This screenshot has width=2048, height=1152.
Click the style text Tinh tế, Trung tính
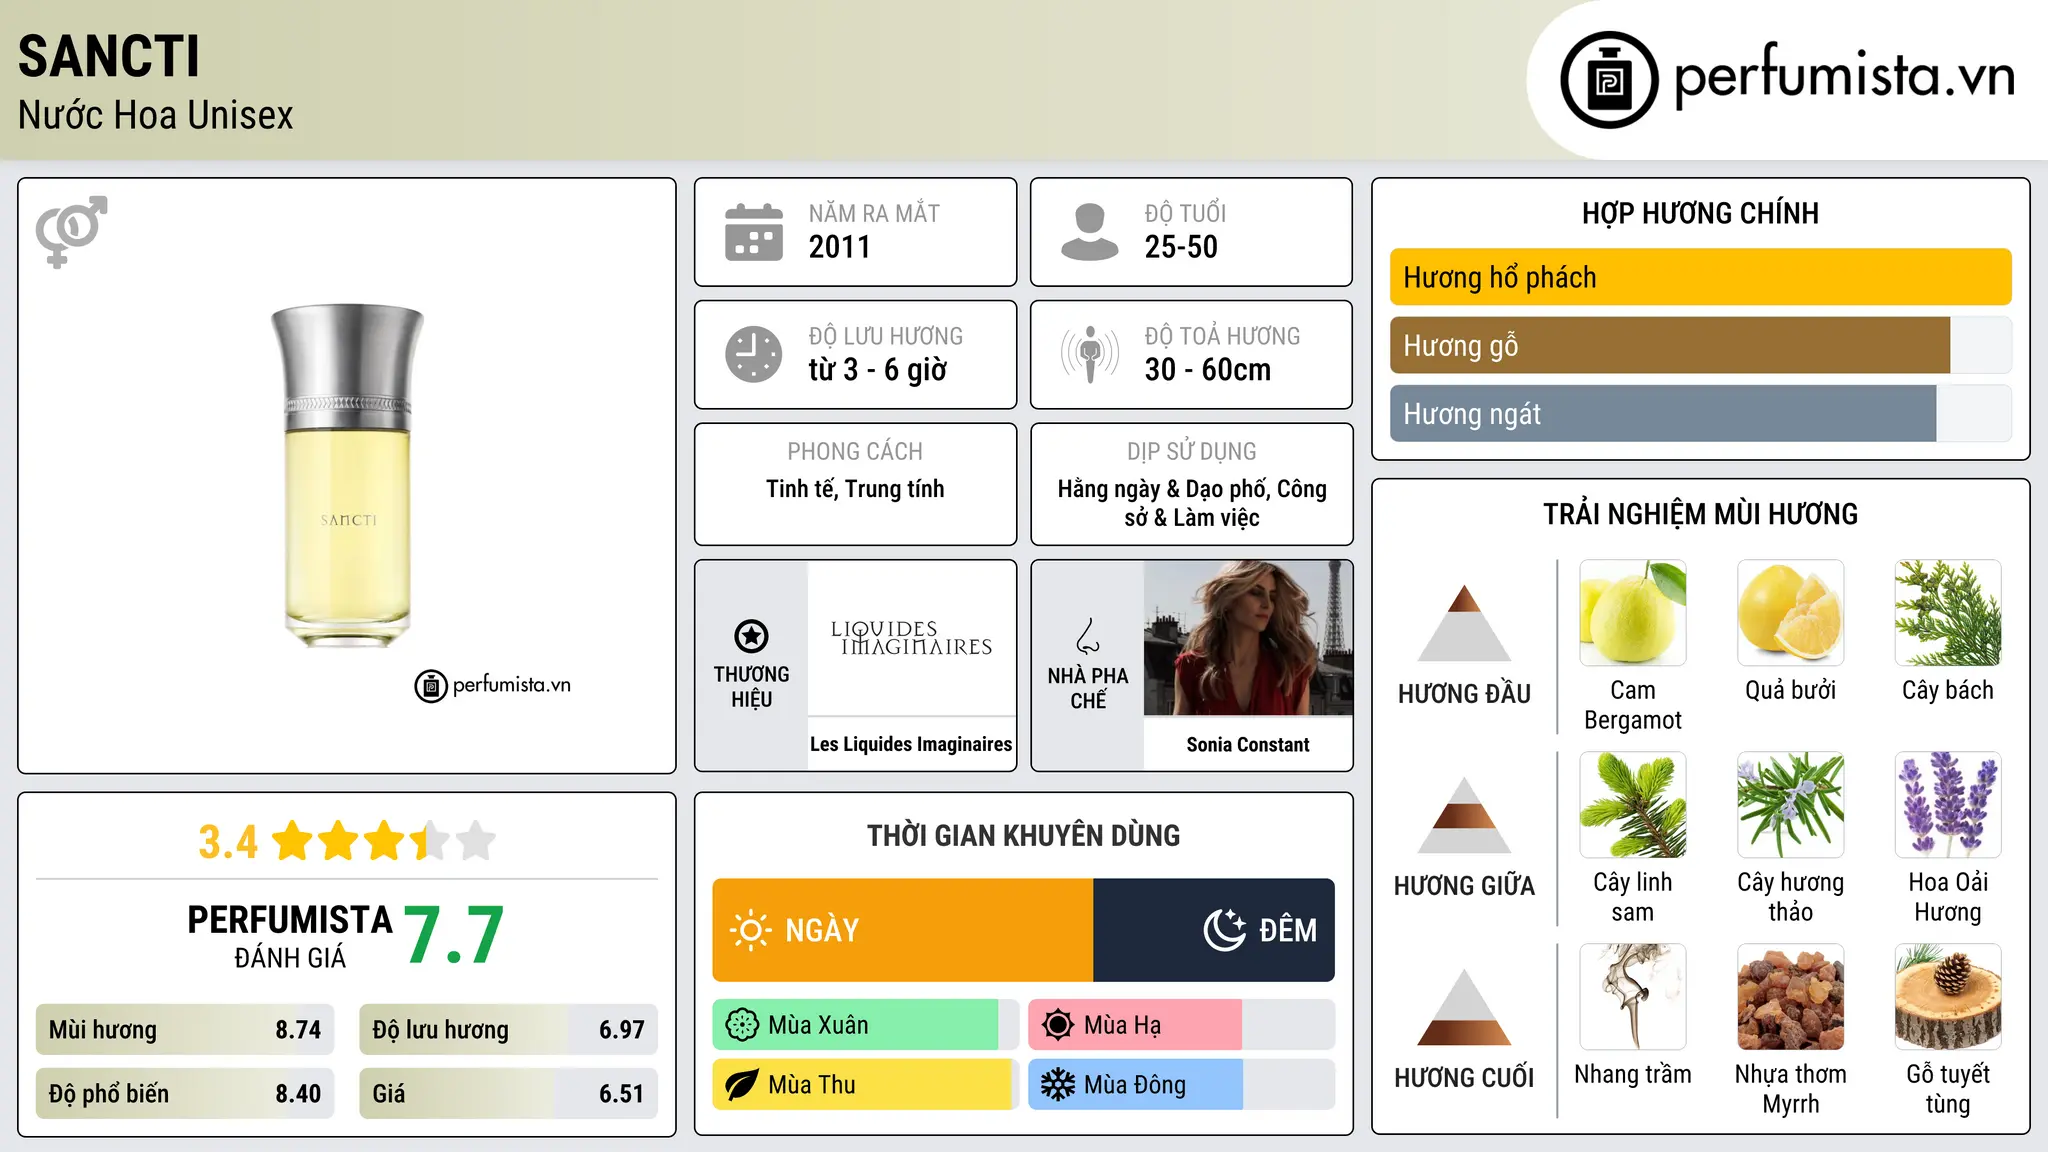[x=855, y=489]
